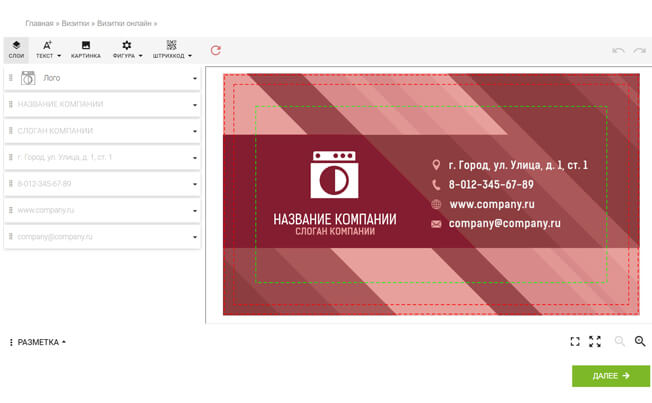The image size is (652, 403).
Task: Select the г. Город address layer row
Action: (x=102, y=157)
